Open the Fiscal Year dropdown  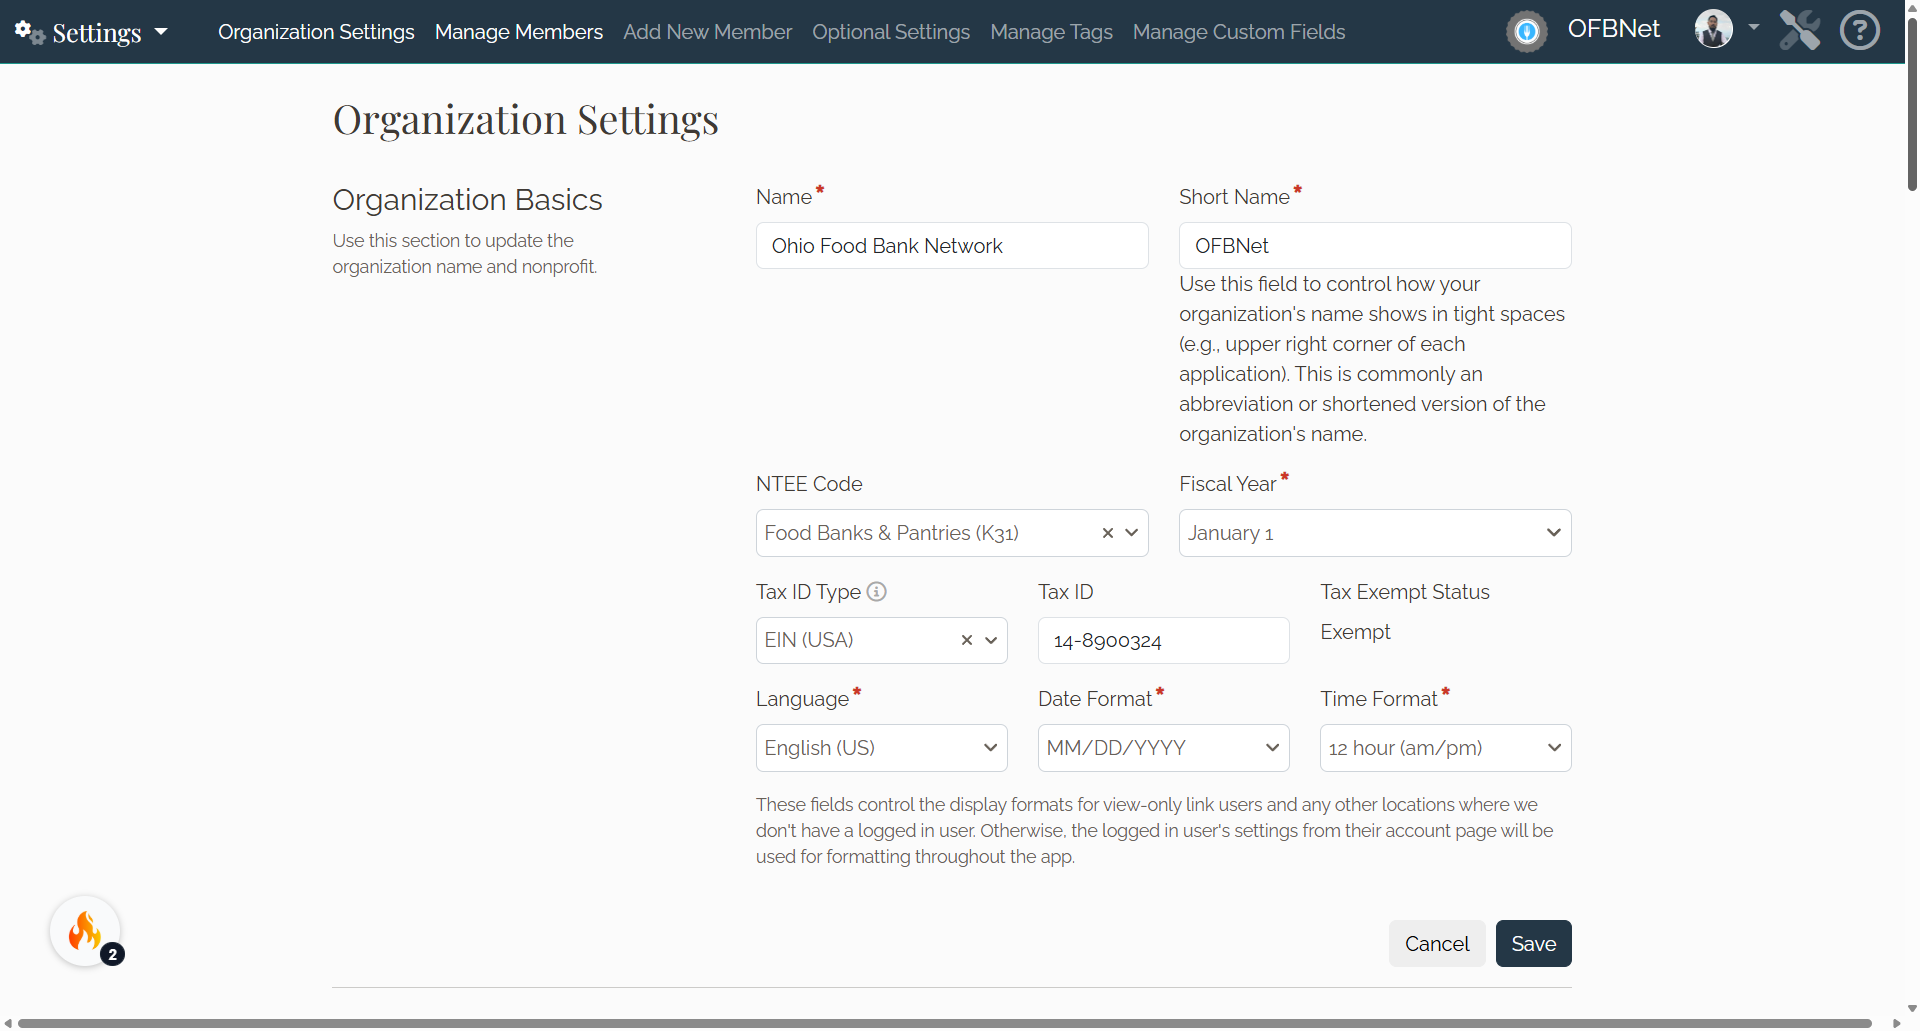pos(1375,533)
